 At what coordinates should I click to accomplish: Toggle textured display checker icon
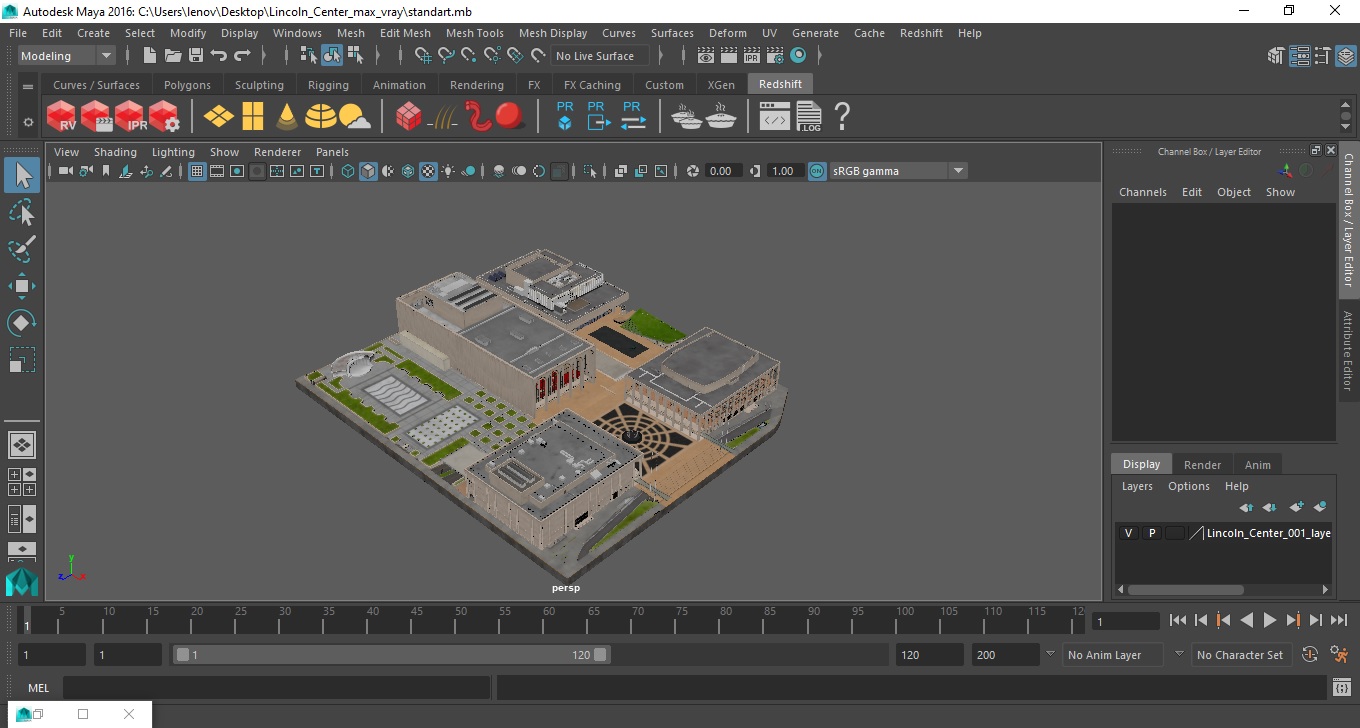428,171
